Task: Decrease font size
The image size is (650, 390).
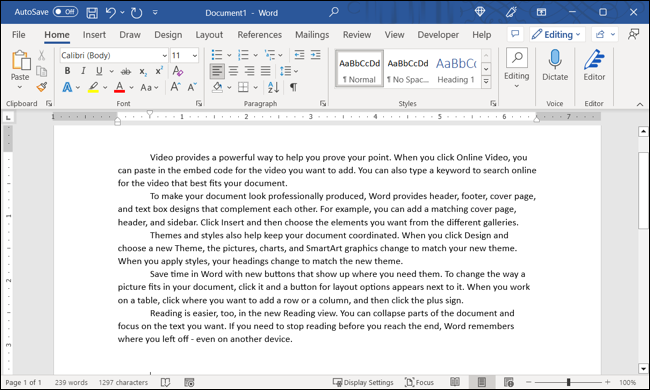Action: pos(192,87)
